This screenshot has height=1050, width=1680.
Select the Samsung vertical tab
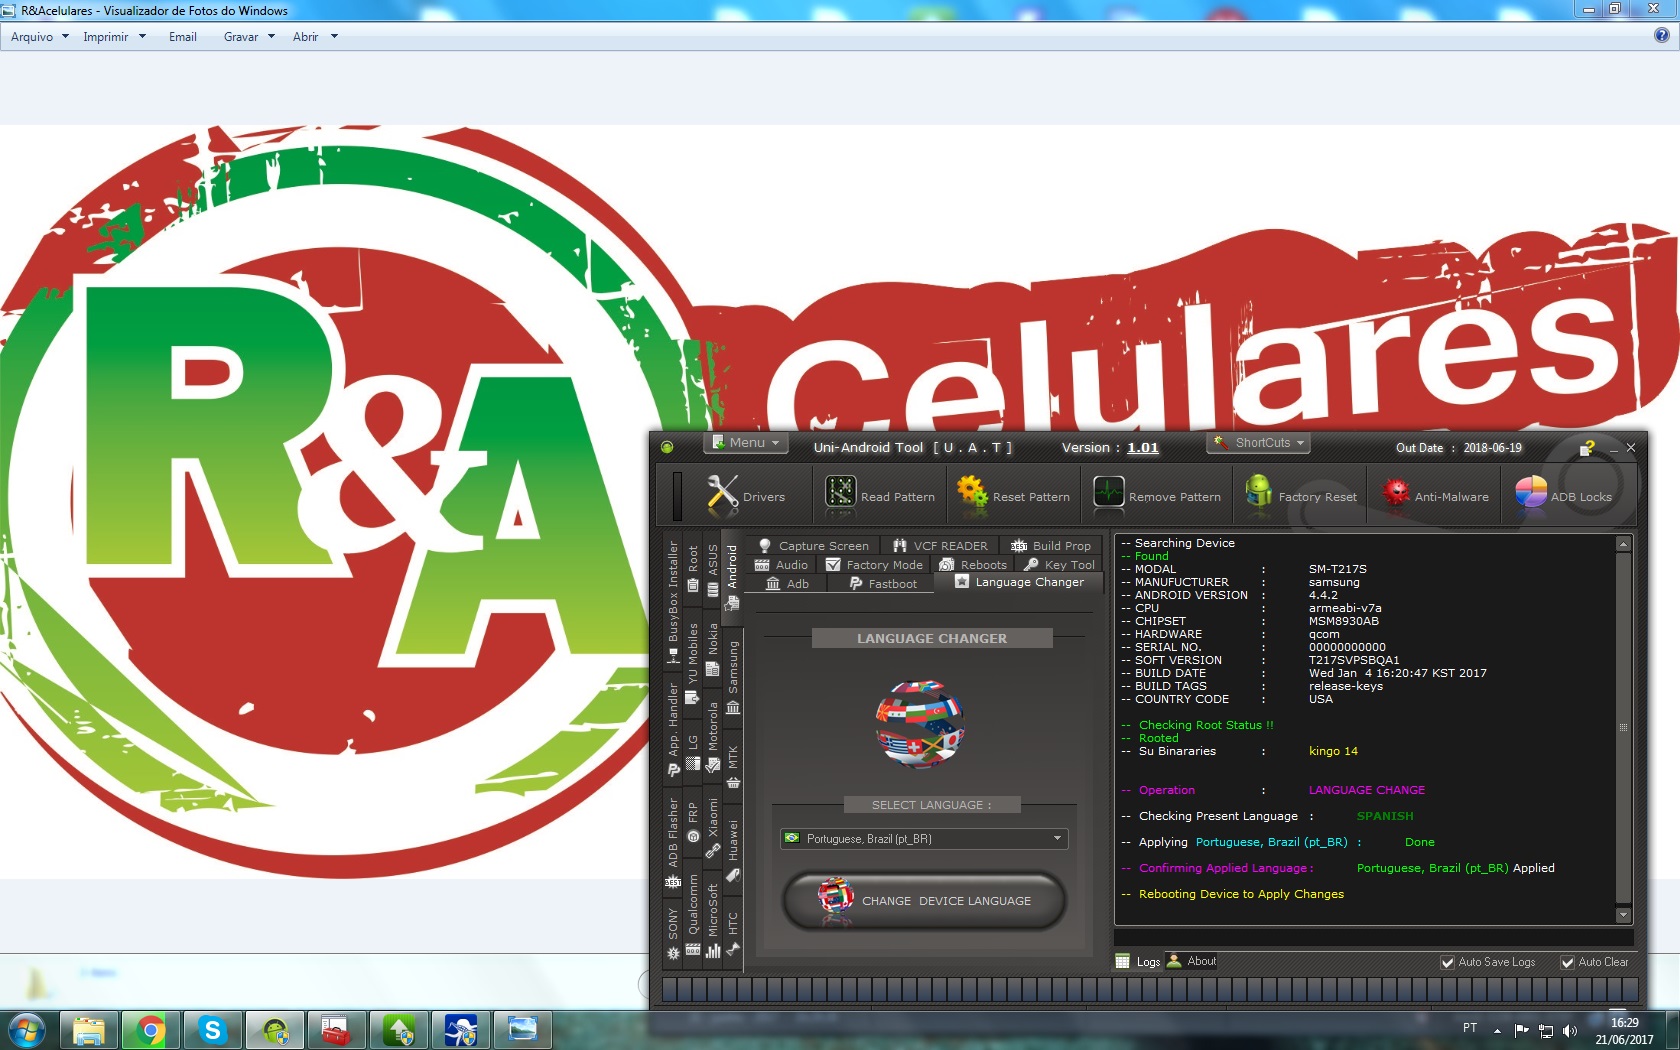coord(732,678)
